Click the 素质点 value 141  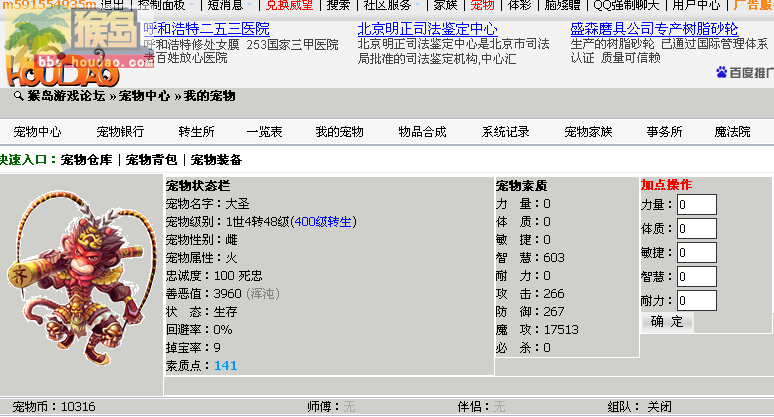tap(226, 366)
